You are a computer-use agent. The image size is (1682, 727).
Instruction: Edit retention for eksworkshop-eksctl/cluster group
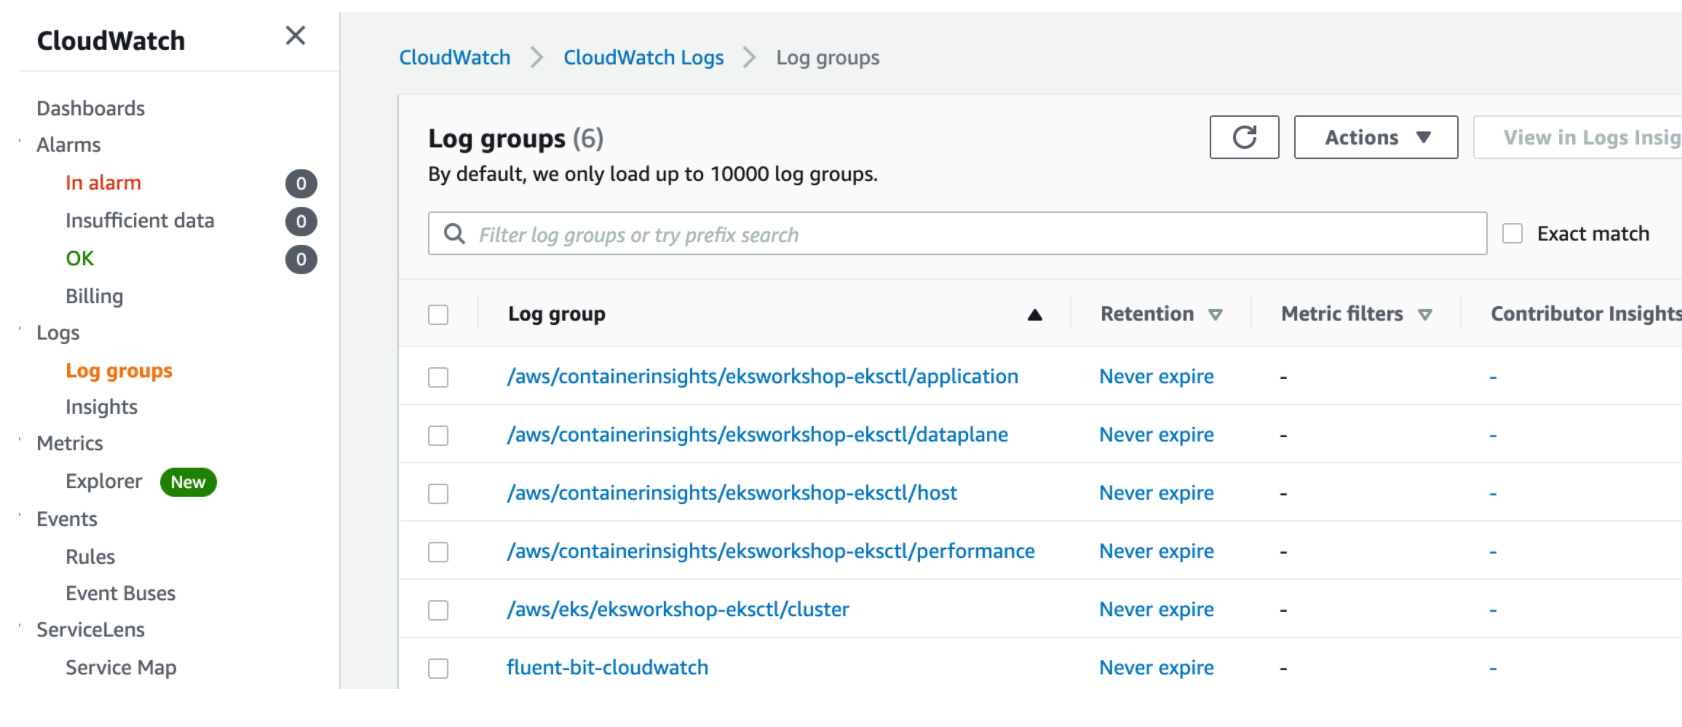coord(1157,609)
